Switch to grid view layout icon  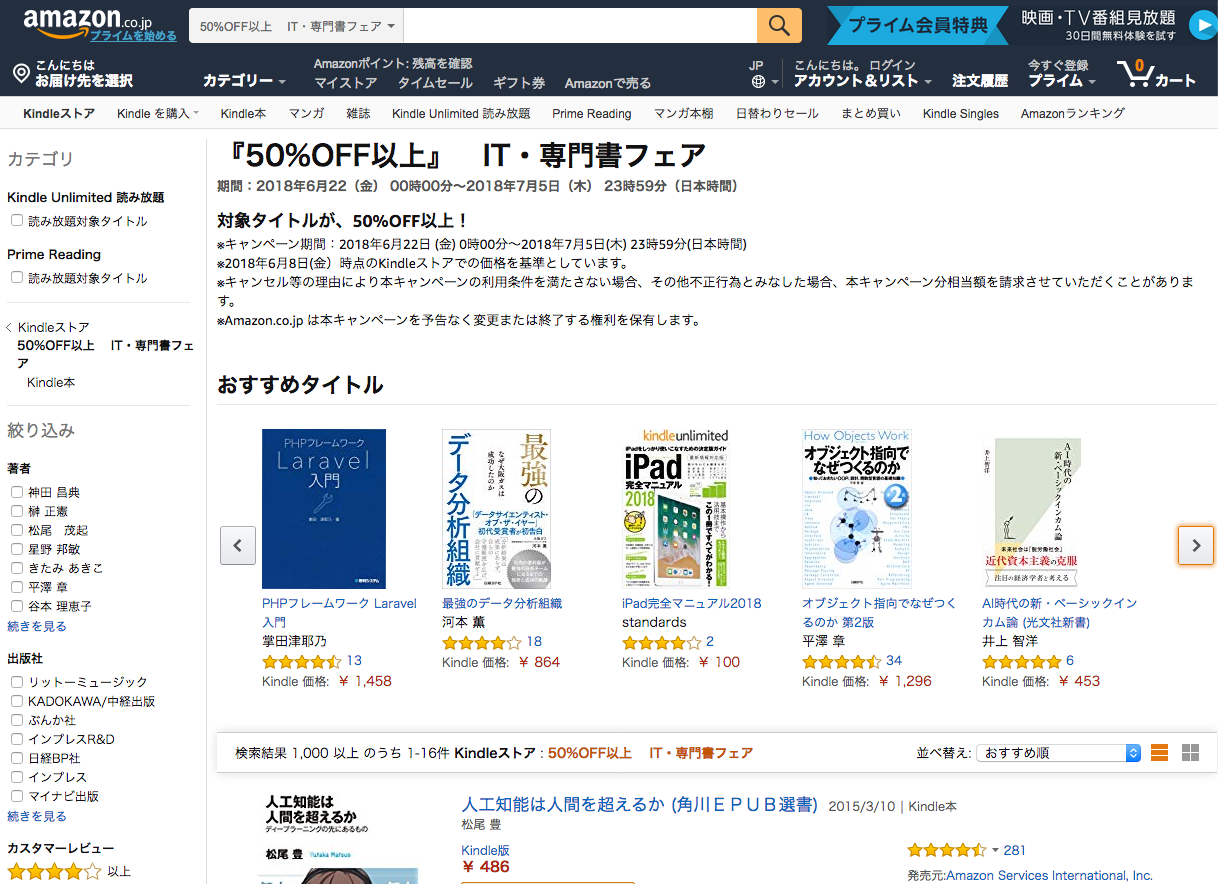click(x=1190, y=753)
